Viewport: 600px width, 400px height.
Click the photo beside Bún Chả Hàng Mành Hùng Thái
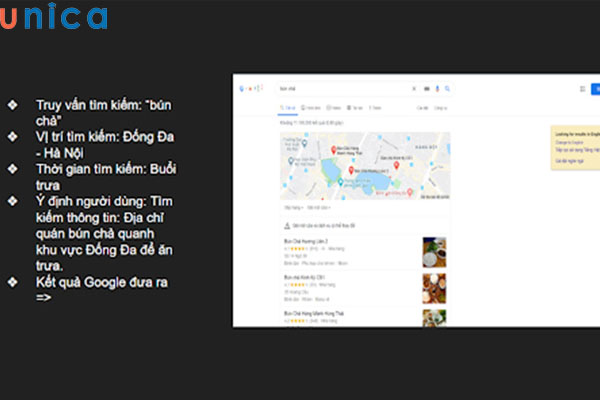tap(434, 318)
